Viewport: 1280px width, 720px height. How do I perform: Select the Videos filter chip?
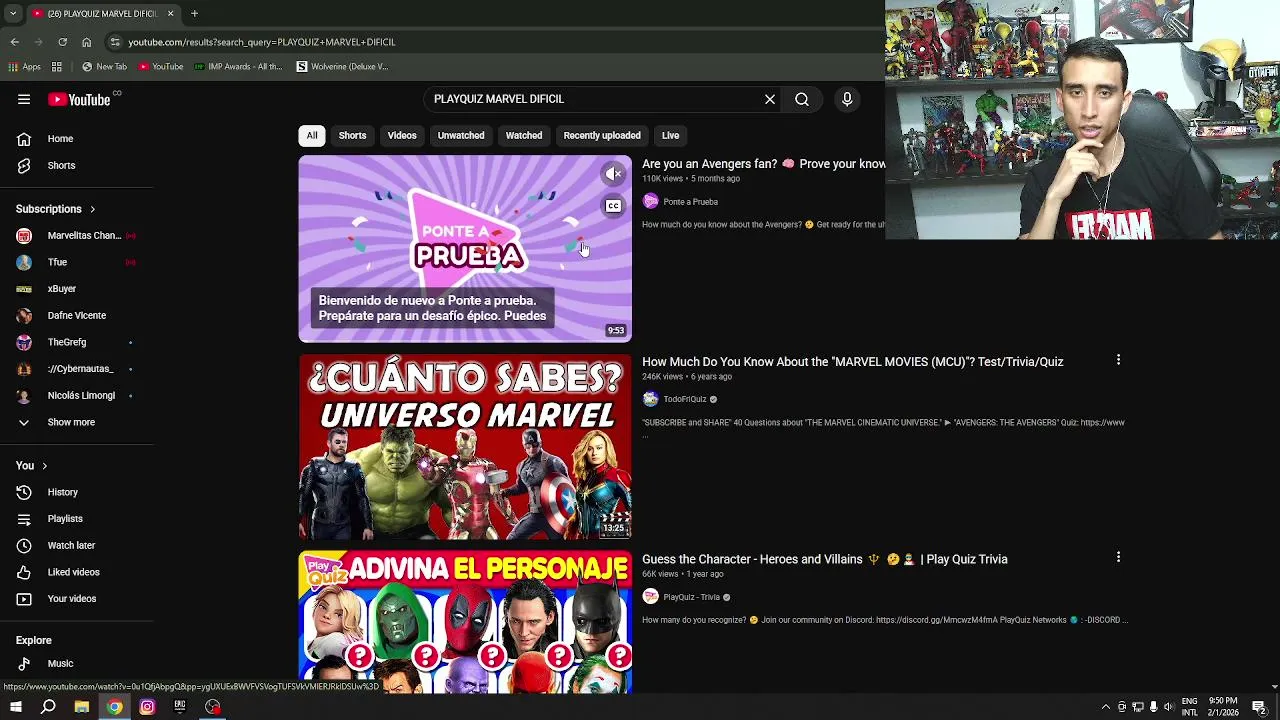tap(402, 135)
